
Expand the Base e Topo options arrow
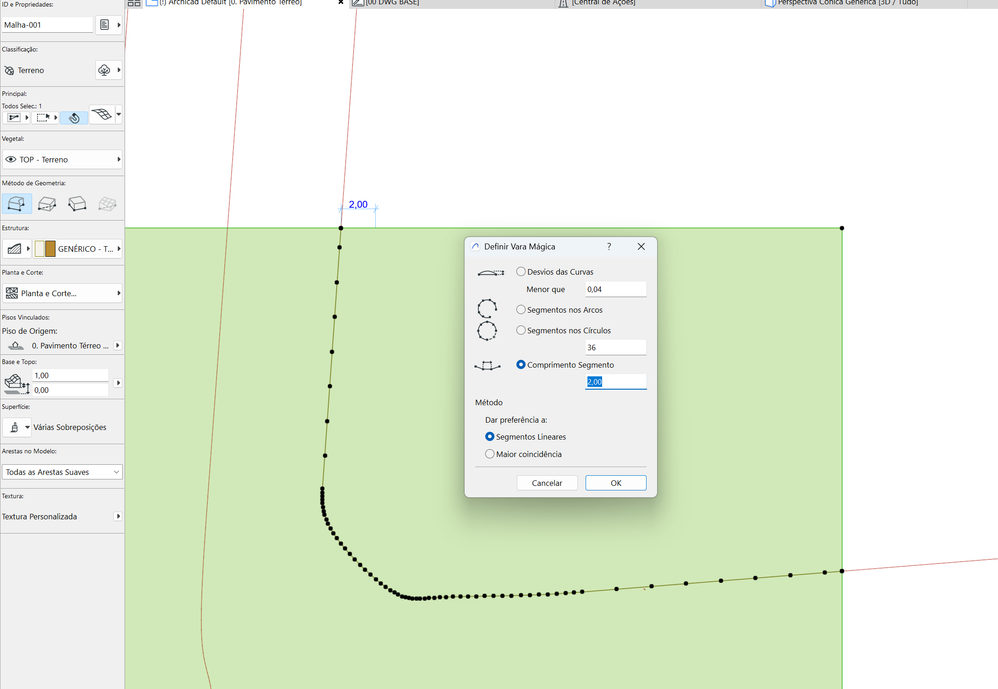tap(118, 383)
